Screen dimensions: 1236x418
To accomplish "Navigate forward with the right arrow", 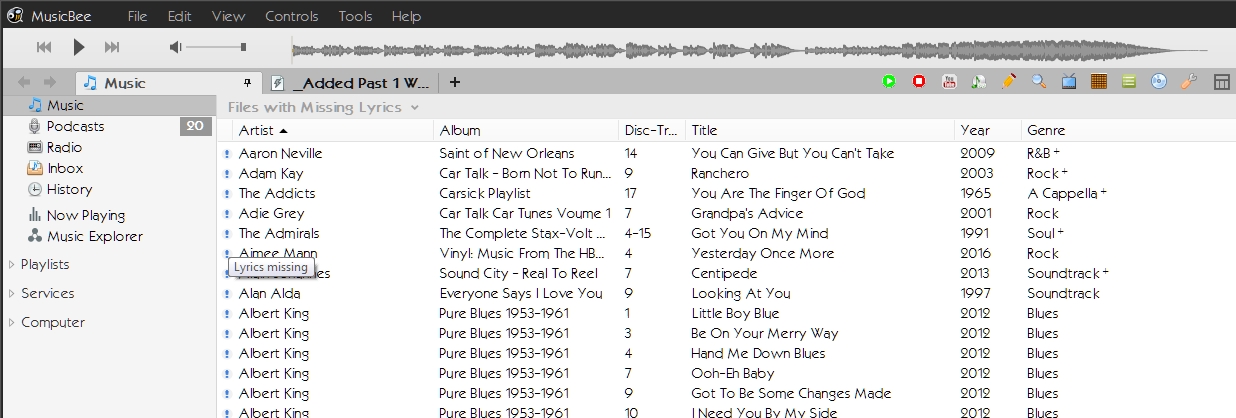I will (x=49, y=82).
